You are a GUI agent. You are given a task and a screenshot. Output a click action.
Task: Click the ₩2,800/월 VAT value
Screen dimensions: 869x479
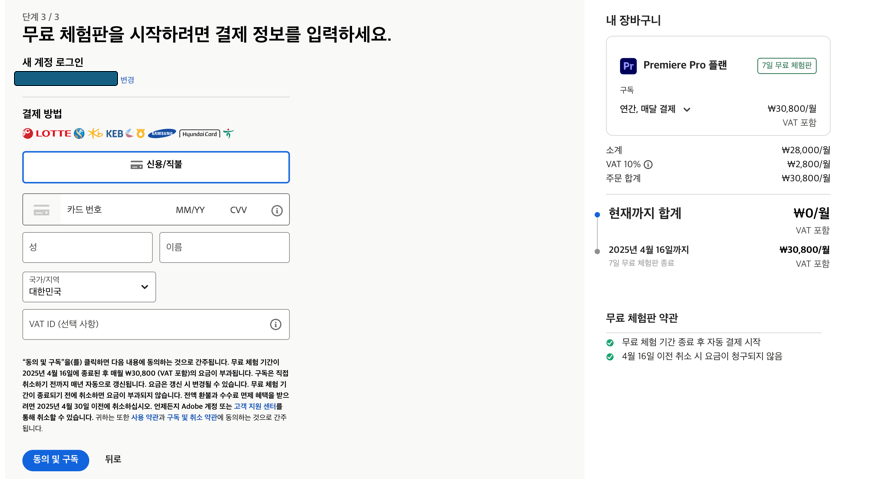tap(809, 164)
